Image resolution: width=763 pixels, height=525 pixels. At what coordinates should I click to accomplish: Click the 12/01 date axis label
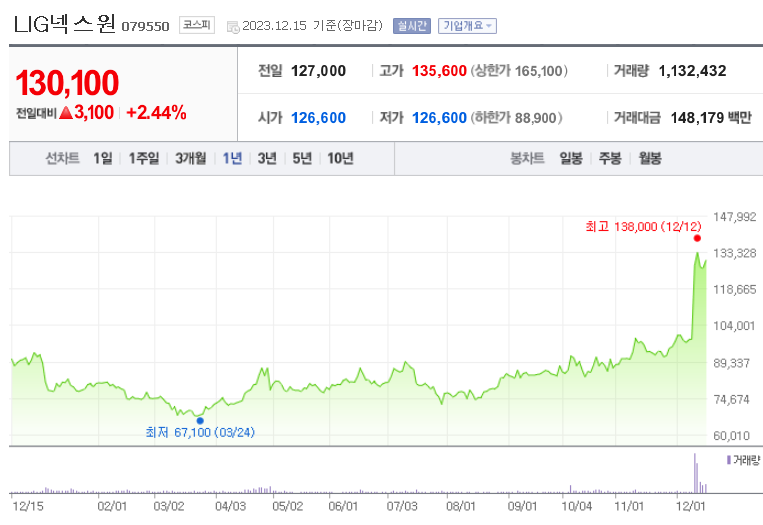(690, 507)
